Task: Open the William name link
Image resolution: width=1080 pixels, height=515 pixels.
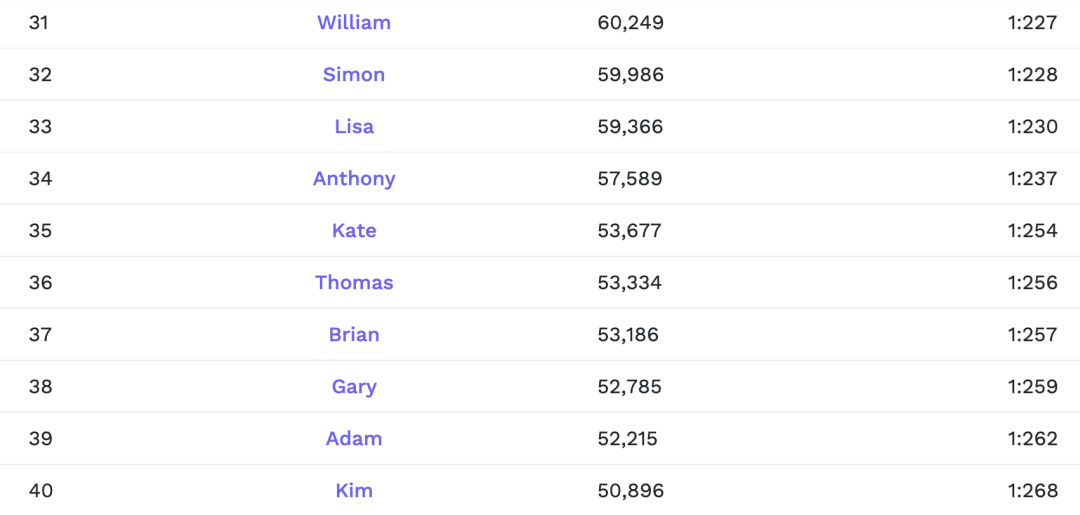Action: pyautogui.click(x=354, y=22)
